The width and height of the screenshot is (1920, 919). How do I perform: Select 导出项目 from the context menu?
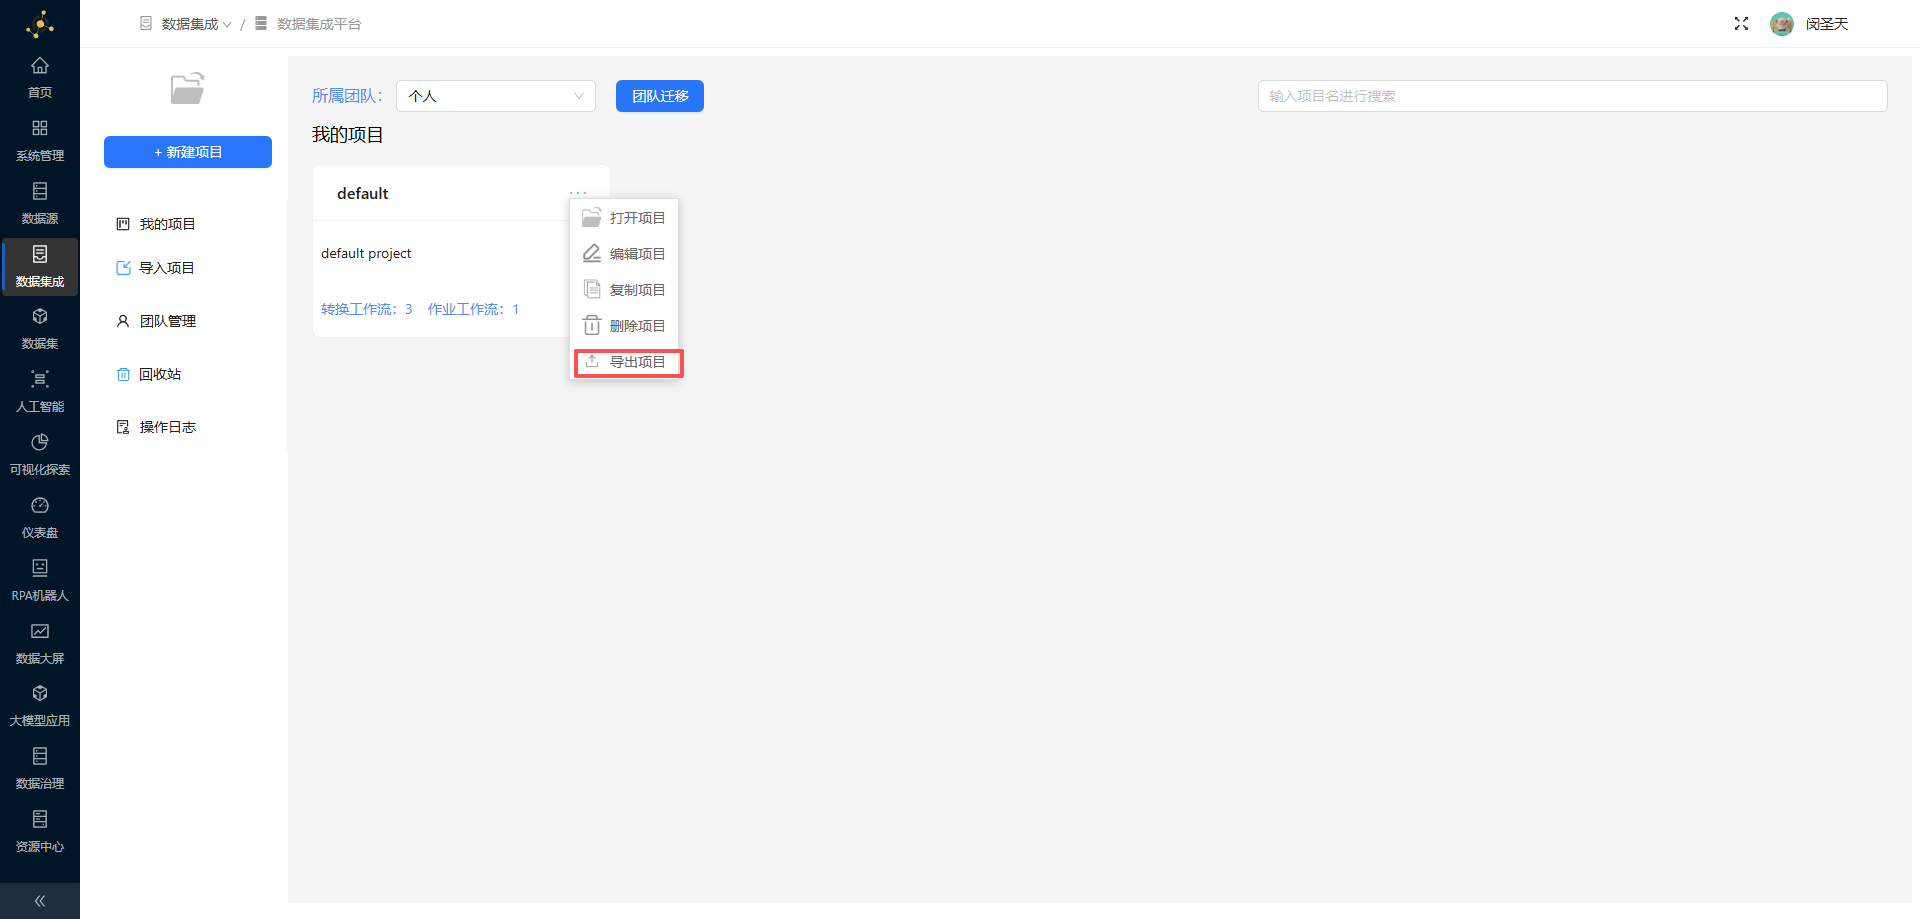click(x=628, y=362)
